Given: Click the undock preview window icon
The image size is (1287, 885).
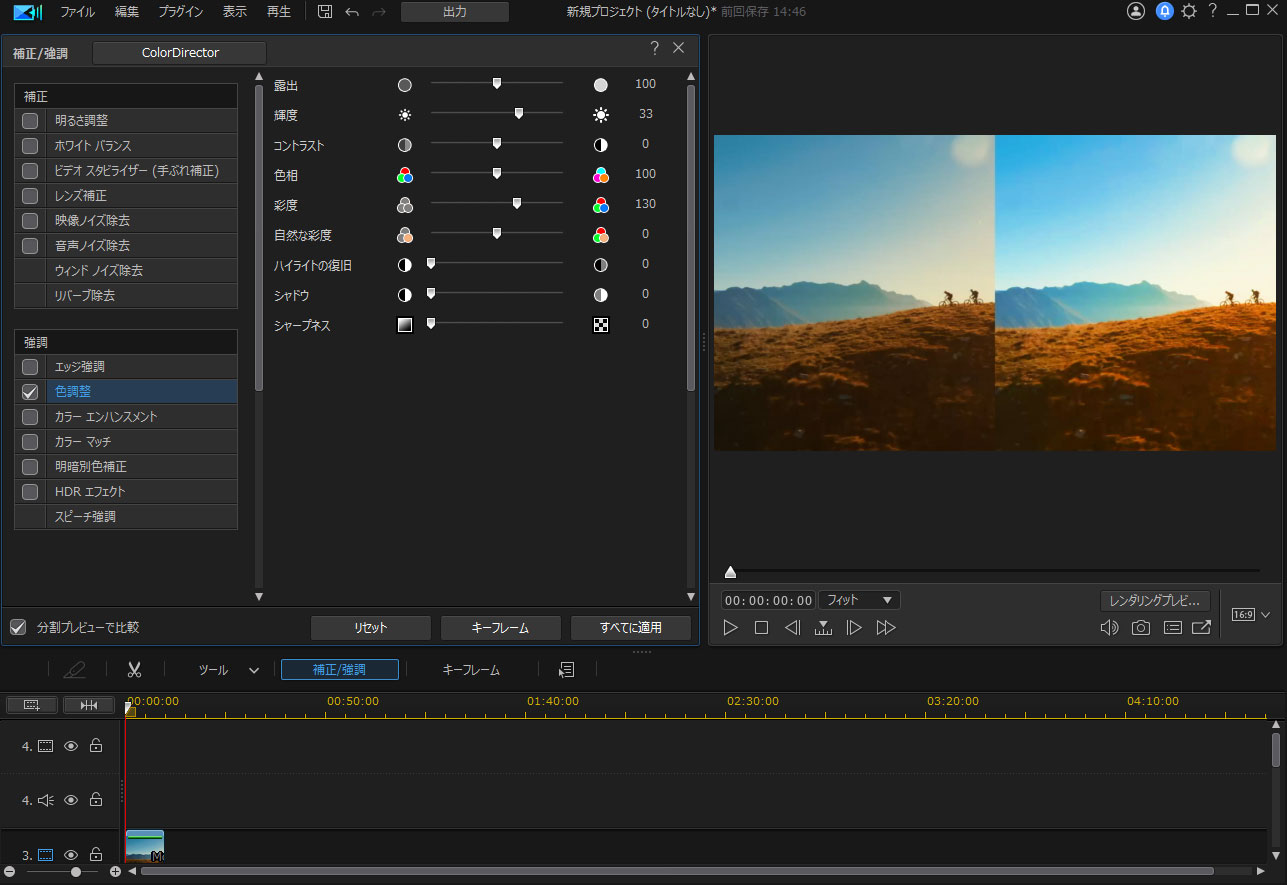Looking at the screenshot, I should [x=1201, y=628].
